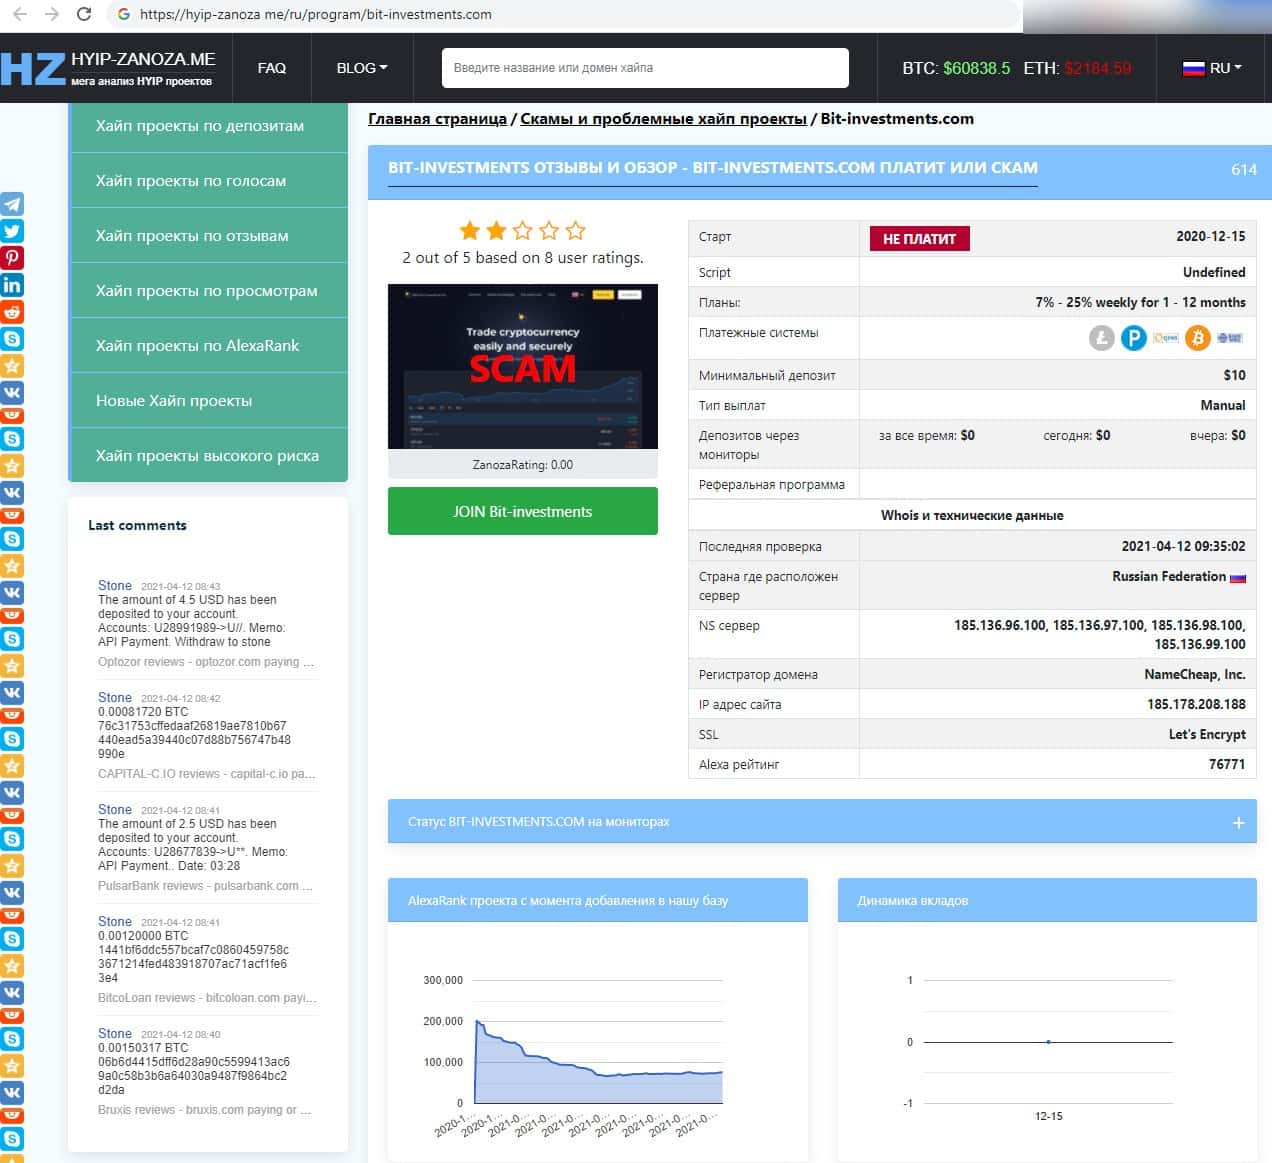Share page via Telegram icon
Screen dimensions: 1272x1163
12,204
